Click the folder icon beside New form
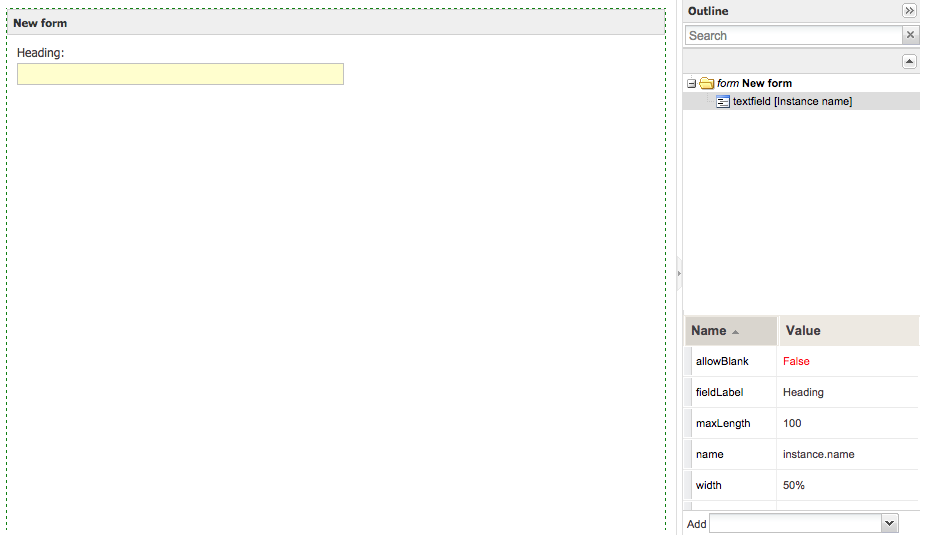This screenshot has width=933, height=543. coord(706,83)
